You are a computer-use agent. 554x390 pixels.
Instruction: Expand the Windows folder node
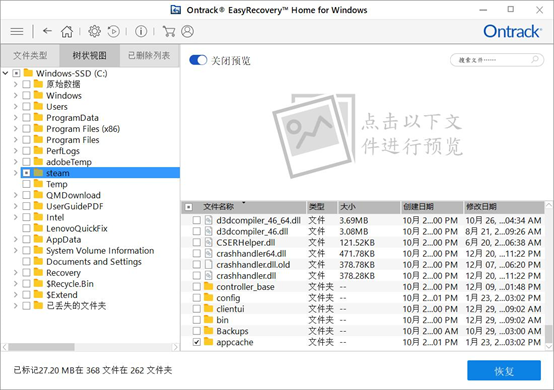pyautogui.click(x=15, y=95)
